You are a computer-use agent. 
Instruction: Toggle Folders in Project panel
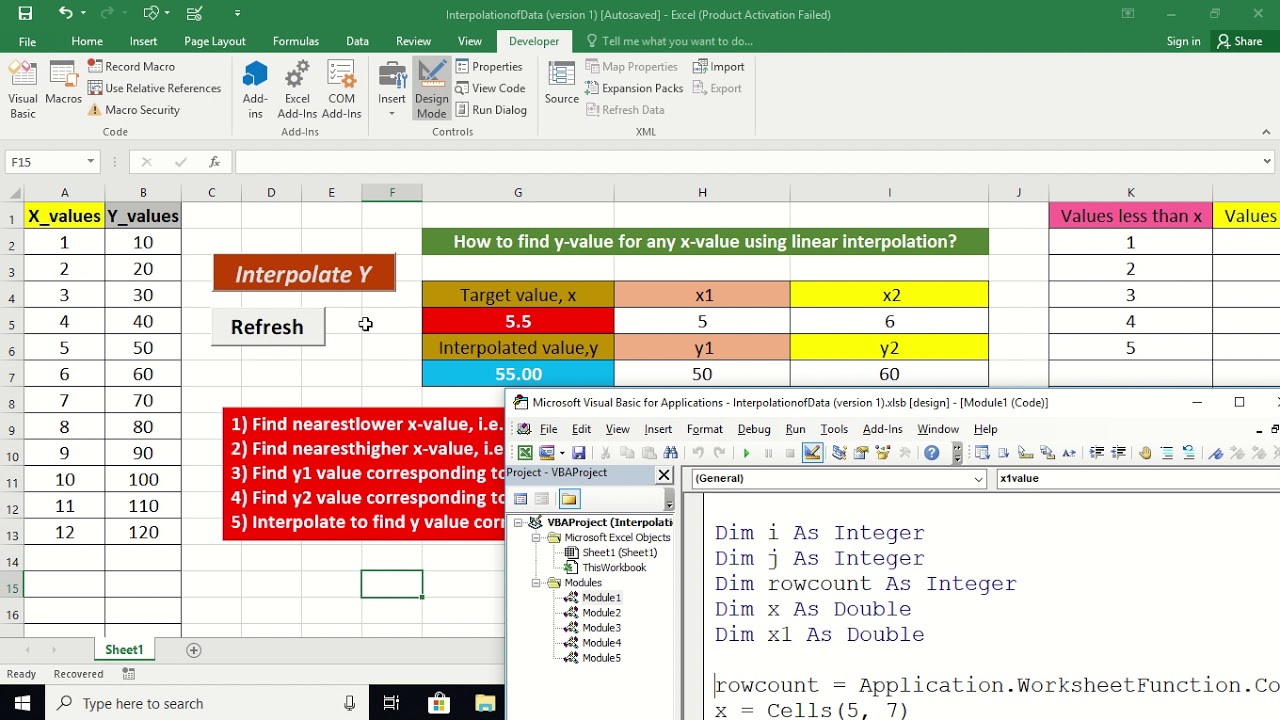pyautogui.click(x=569, y=499)
